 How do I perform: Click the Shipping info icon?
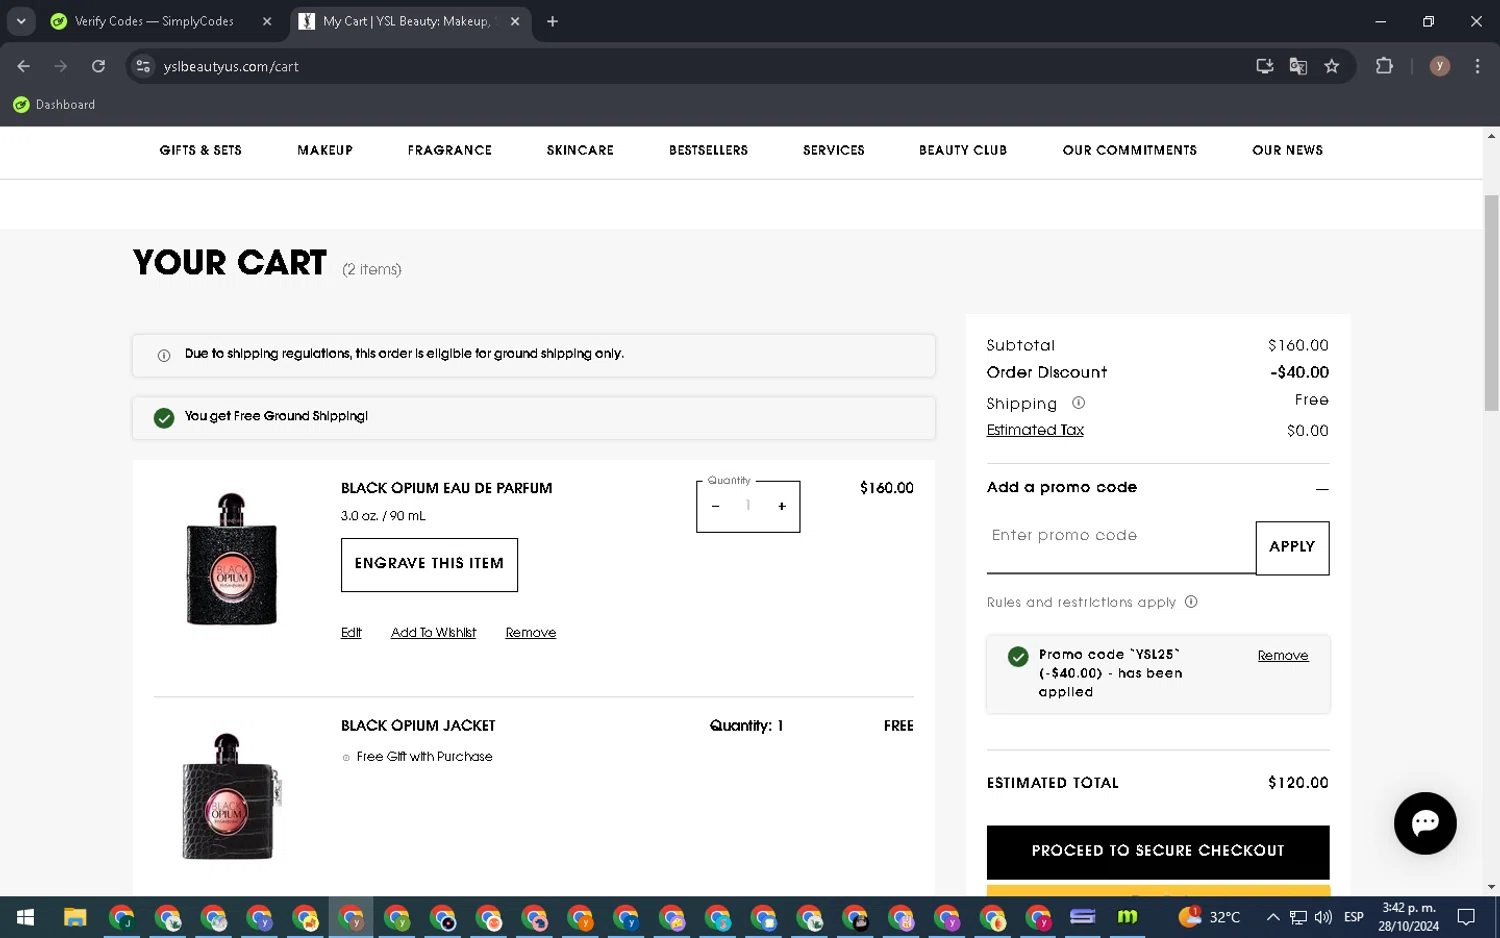pyautogui.click(x=1078, y=403)
